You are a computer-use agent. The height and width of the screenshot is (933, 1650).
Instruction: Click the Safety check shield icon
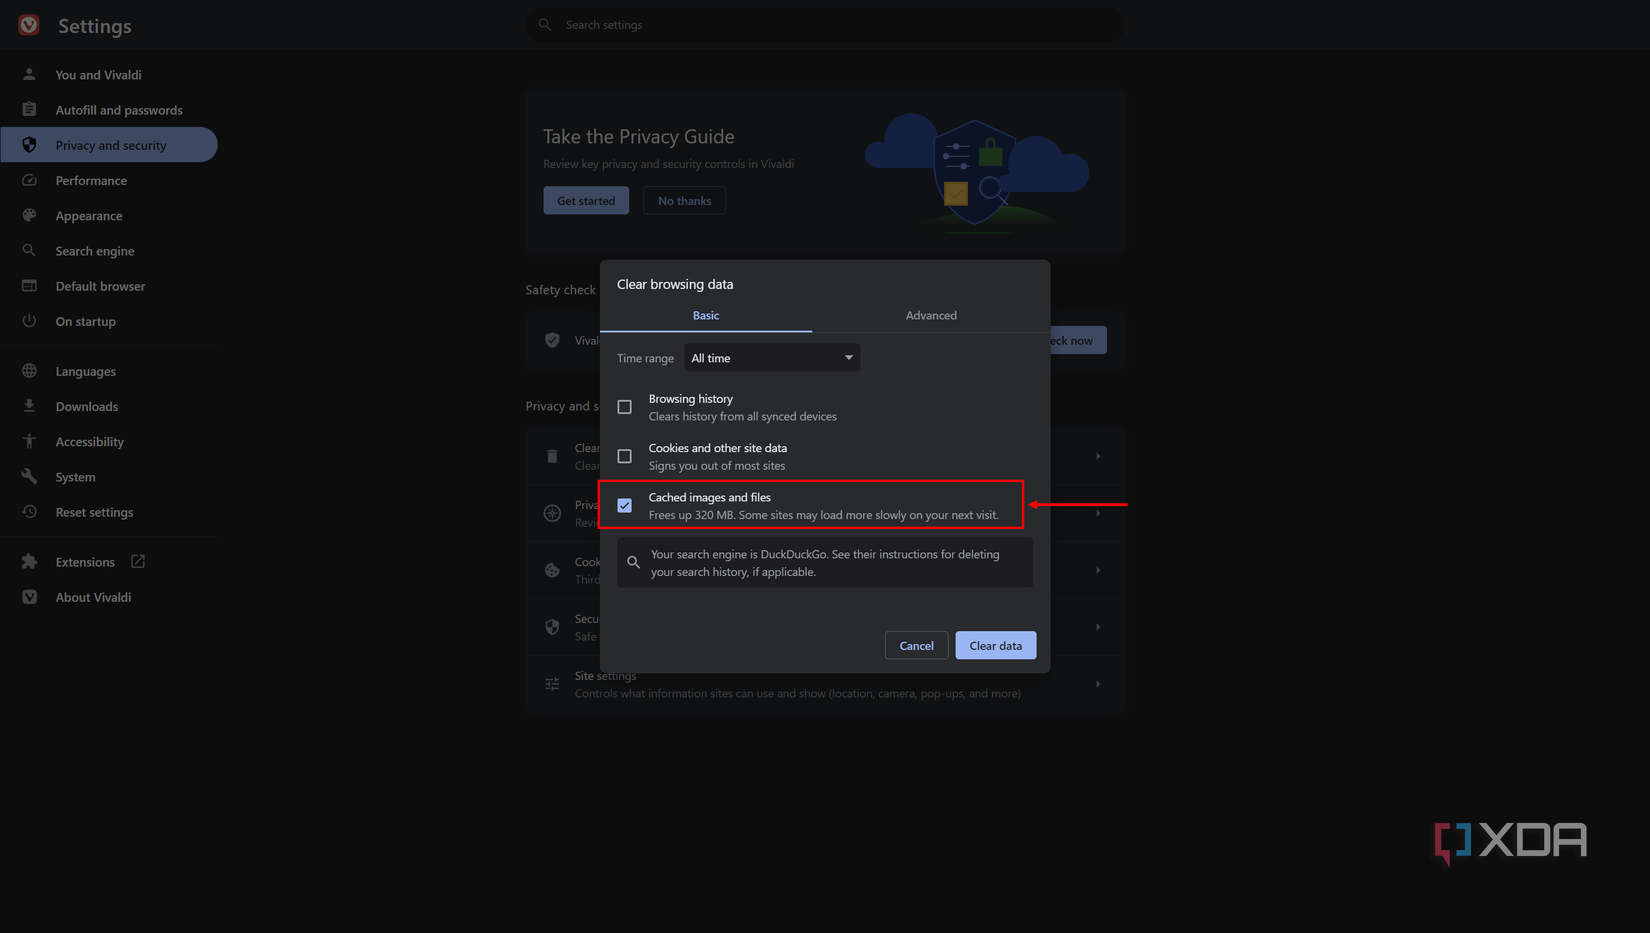point(552,340)
